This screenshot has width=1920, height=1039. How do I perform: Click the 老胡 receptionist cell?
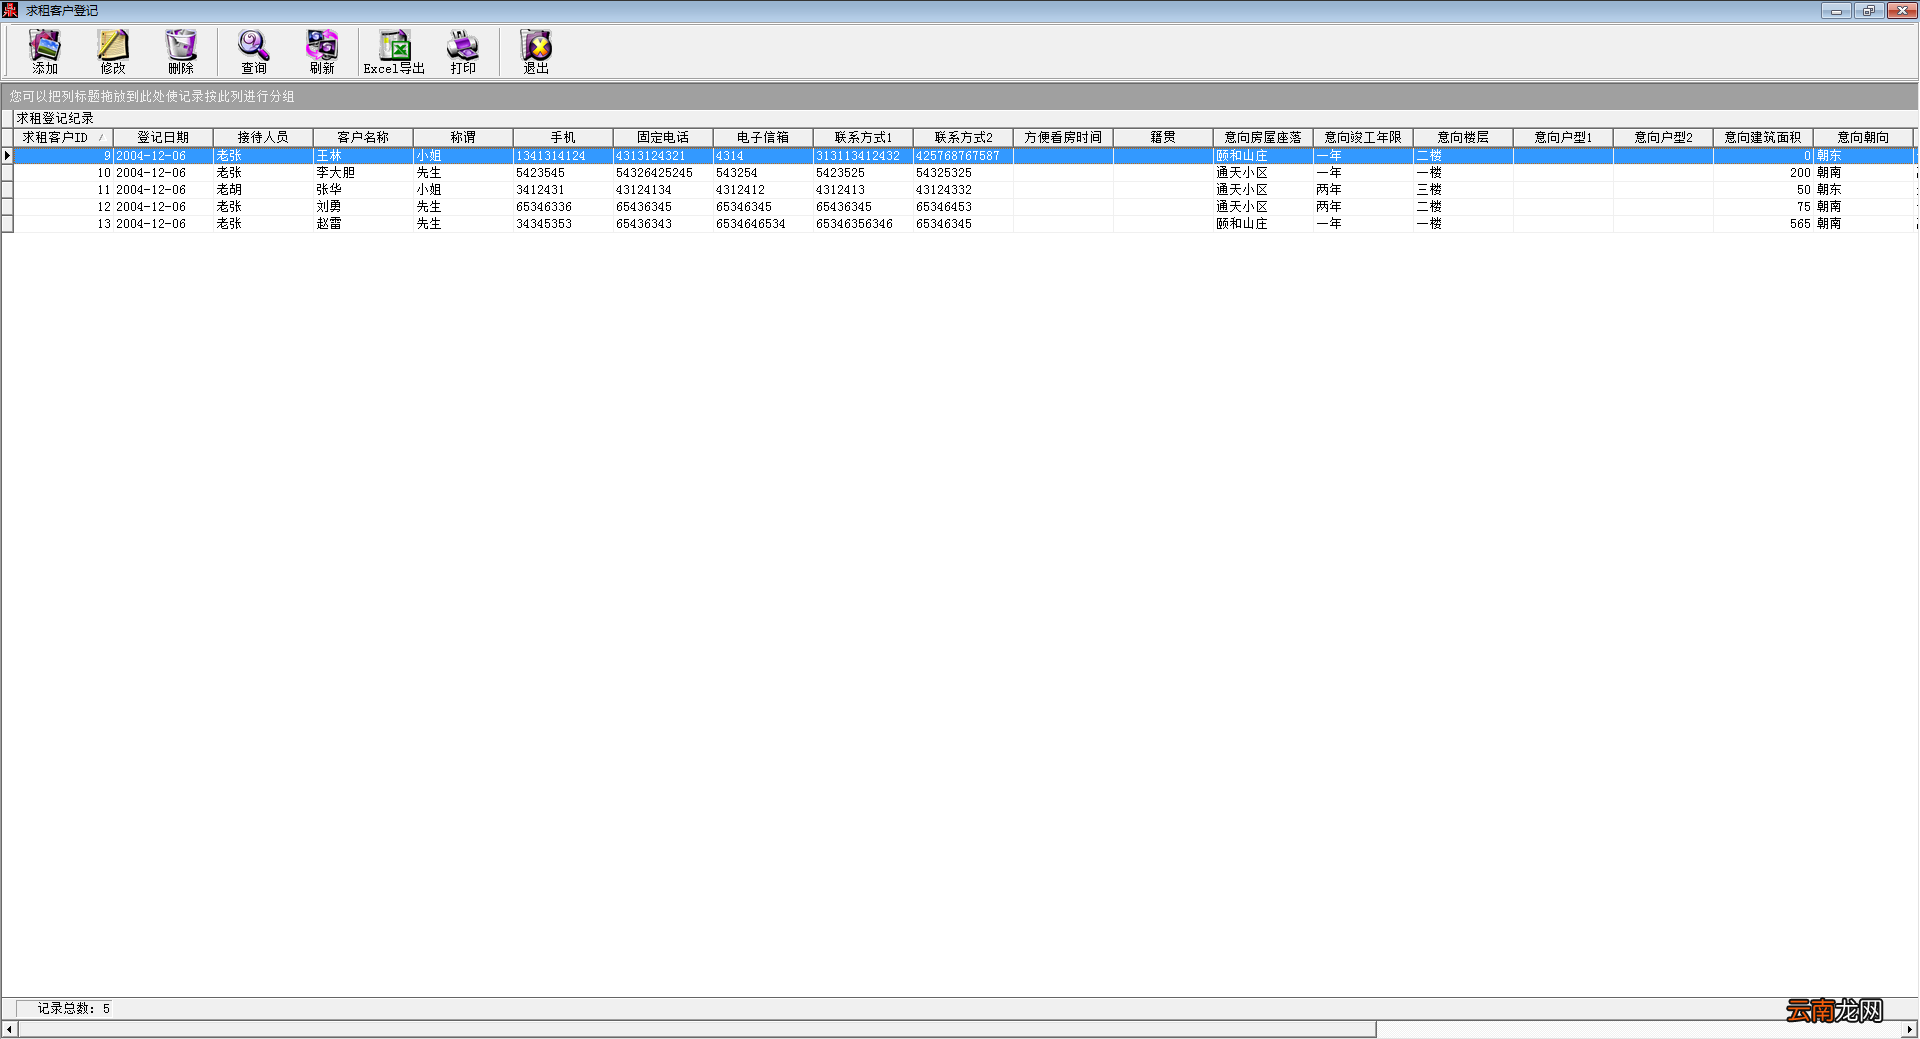click(x=263, y=190)
